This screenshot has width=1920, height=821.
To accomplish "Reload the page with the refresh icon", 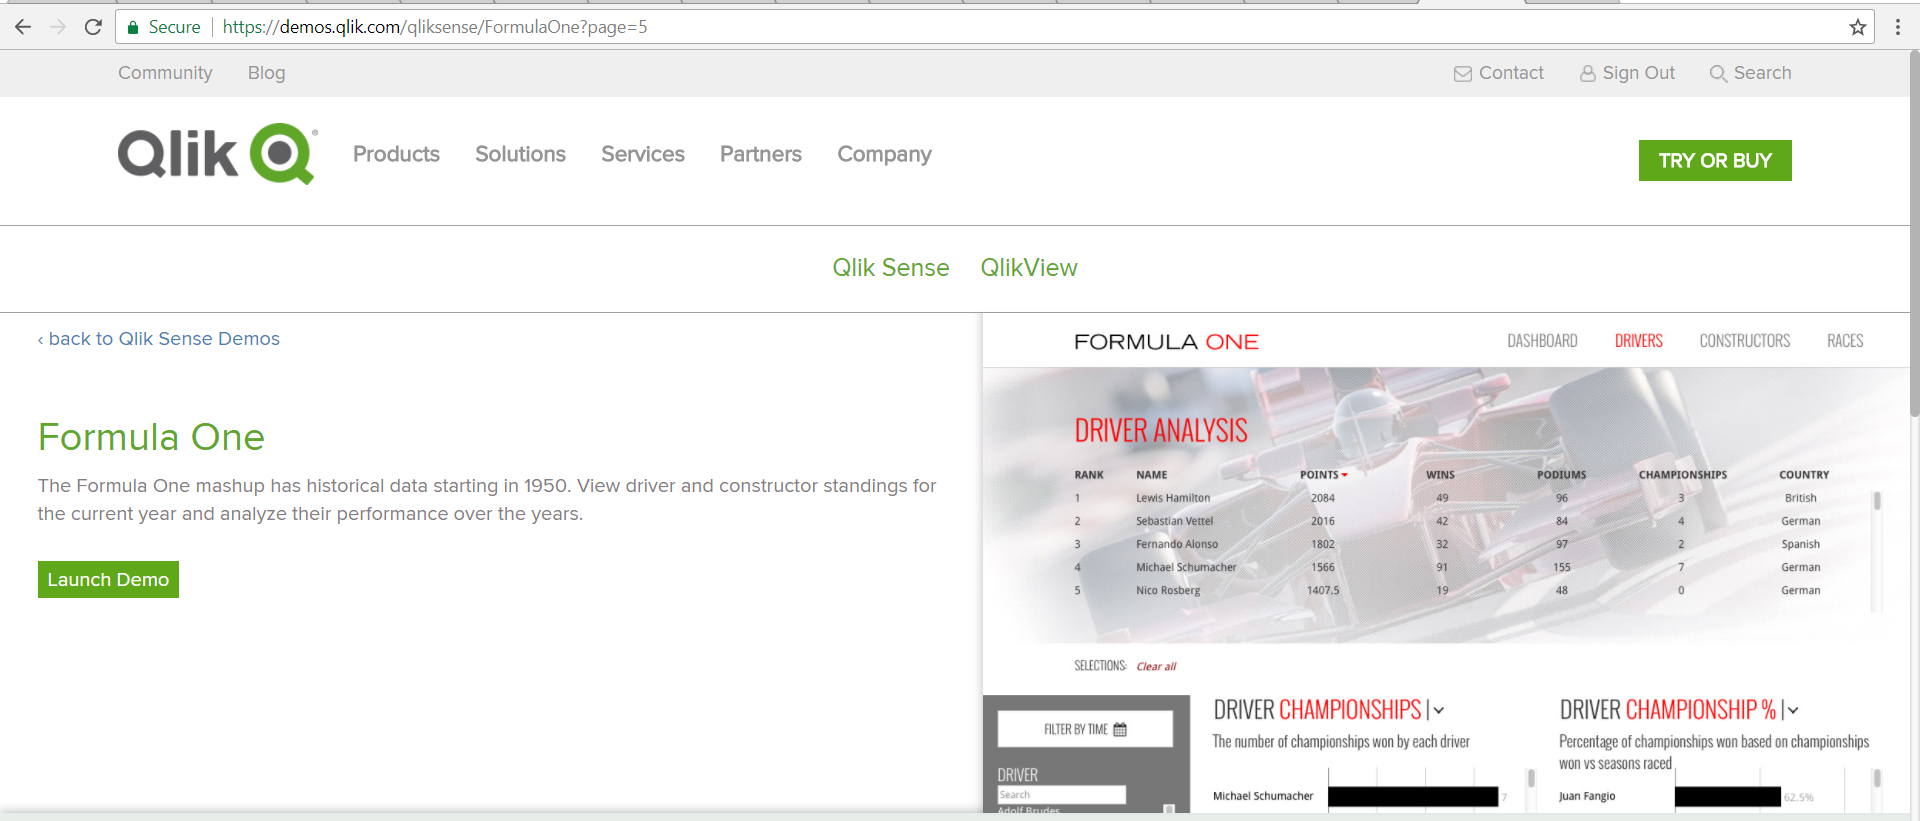I will (x=93, y=27).
